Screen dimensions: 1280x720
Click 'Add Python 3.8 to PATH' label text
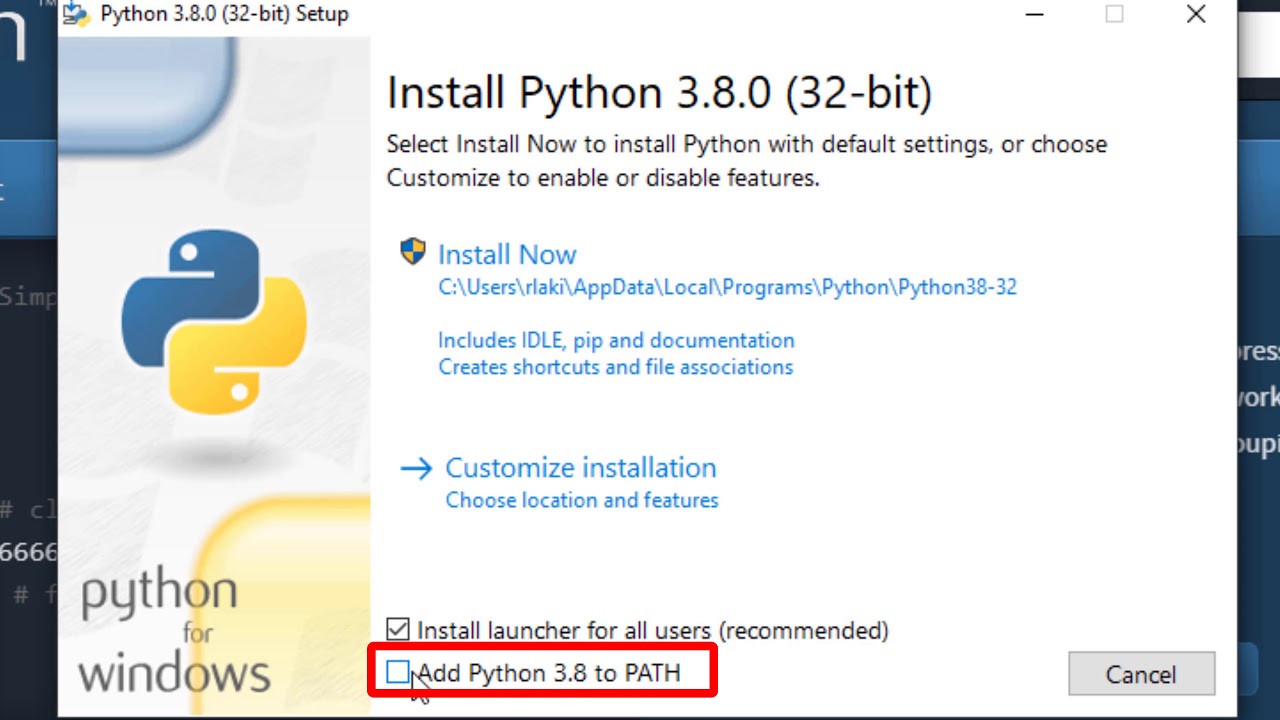(x=549, y=673)
